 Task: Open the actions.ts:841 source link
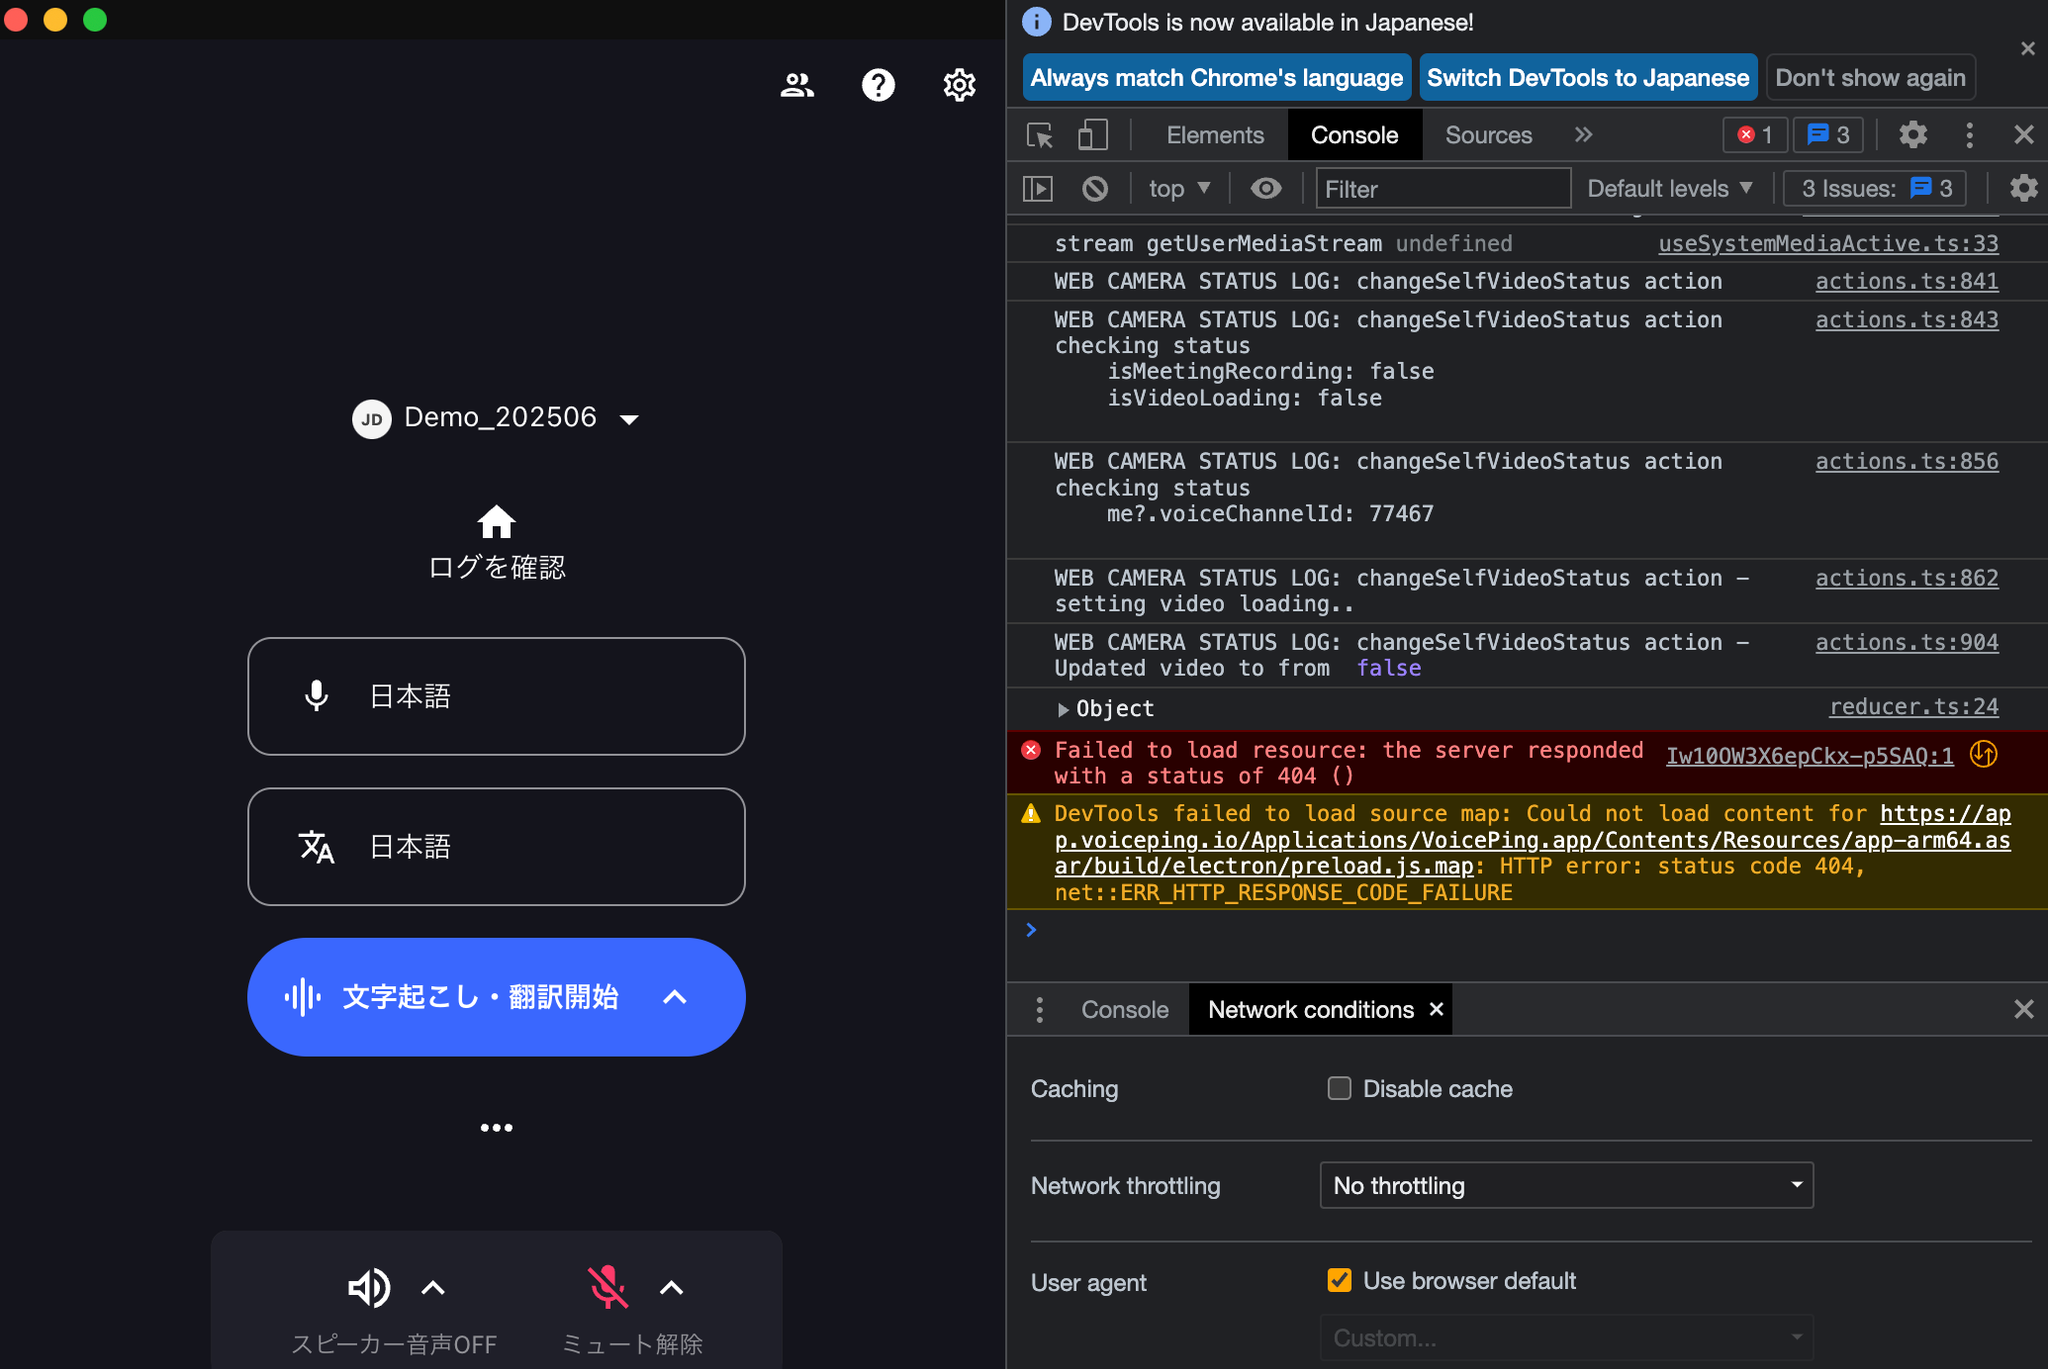point(1906,281)
